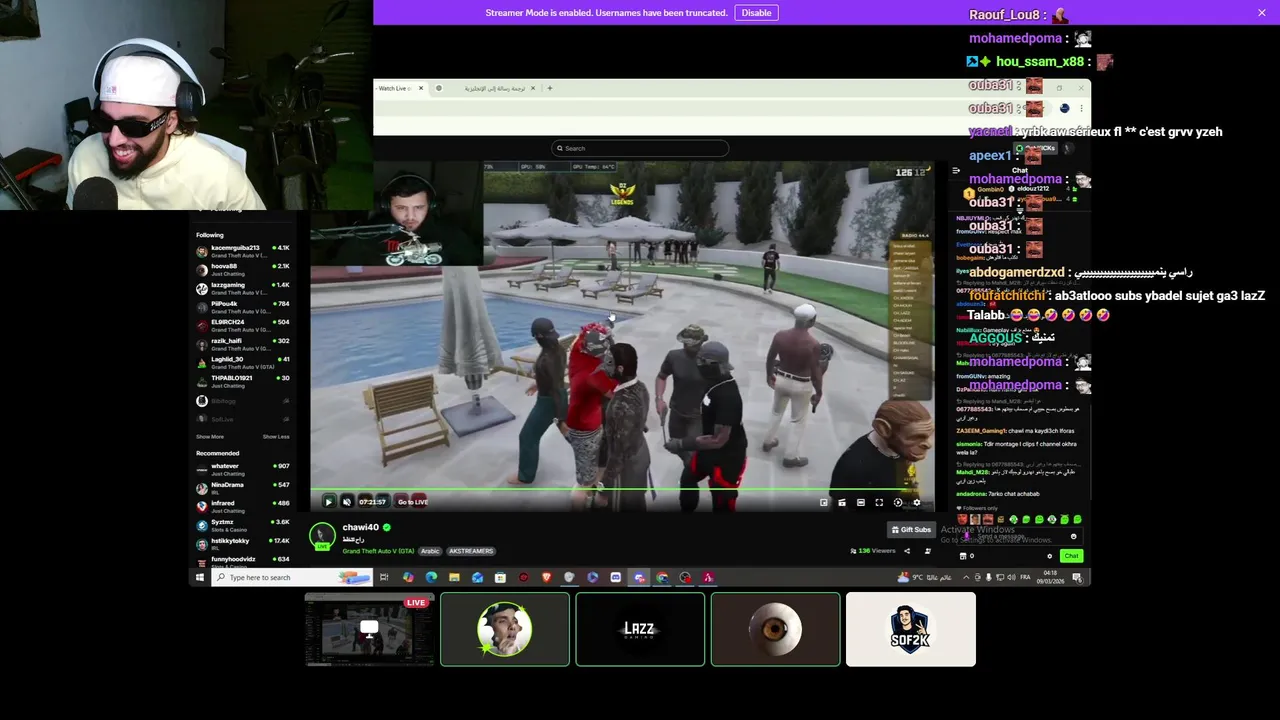1280x720 pixels.
Task: Open Microsoft Edge from the taskbar
Action: [x=431, y=577]
